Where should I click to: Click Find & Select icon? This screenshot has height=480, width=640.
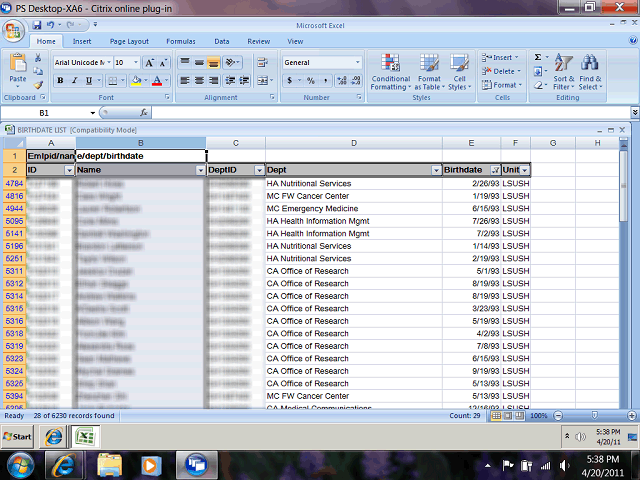[x=590, y=71]
